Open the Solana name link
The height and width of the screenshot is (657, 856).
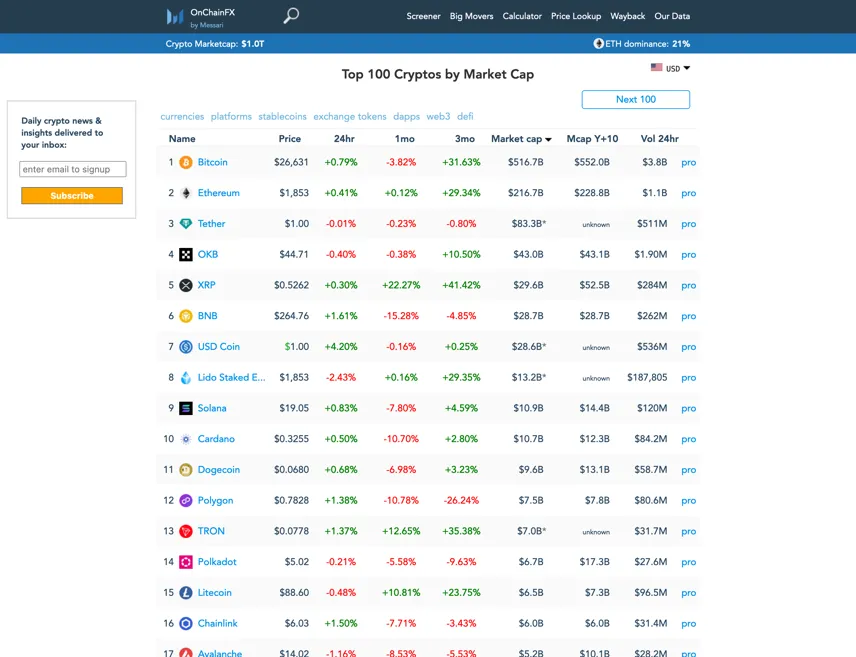click(x=212, y=408)
